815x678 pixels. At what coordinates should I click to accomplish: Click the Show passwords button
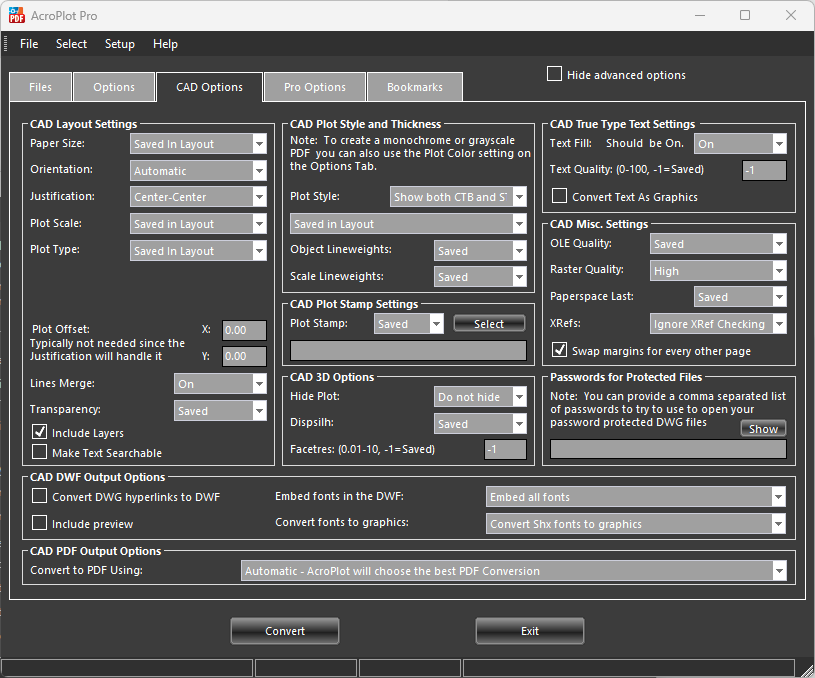coord(763,429)
